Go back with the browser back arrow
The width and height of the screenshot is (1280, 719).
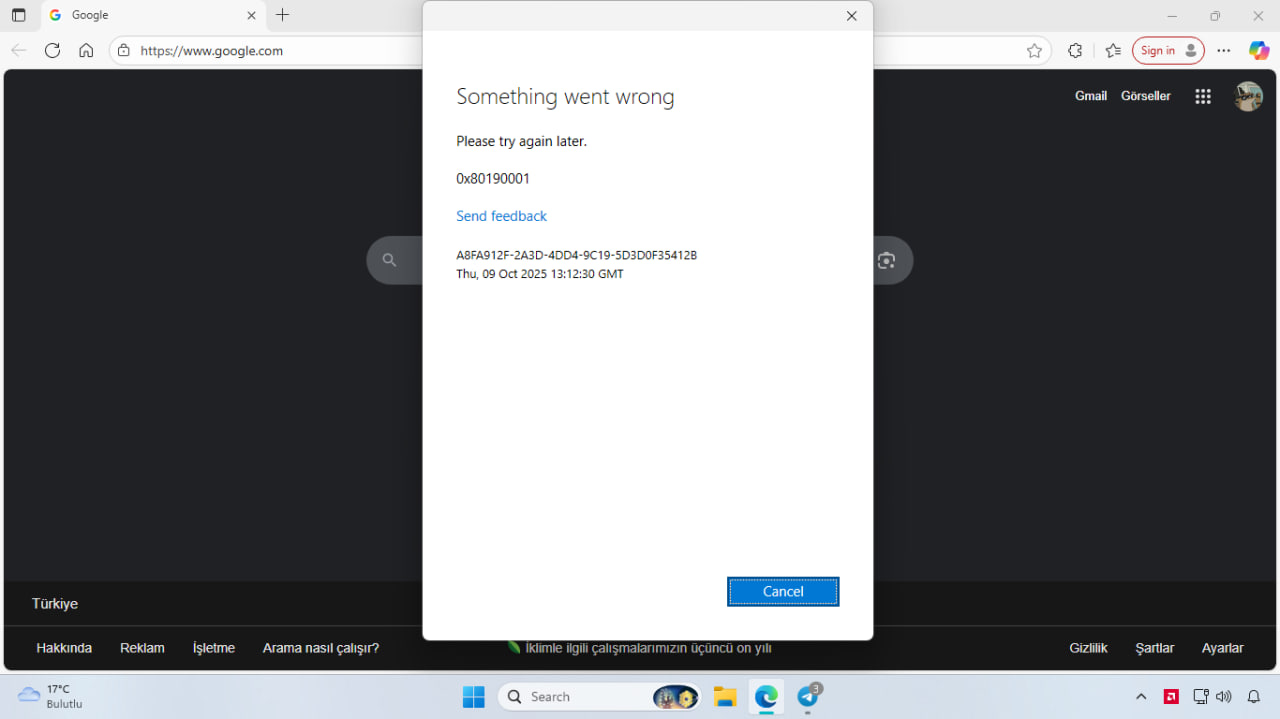coord(19,50)
